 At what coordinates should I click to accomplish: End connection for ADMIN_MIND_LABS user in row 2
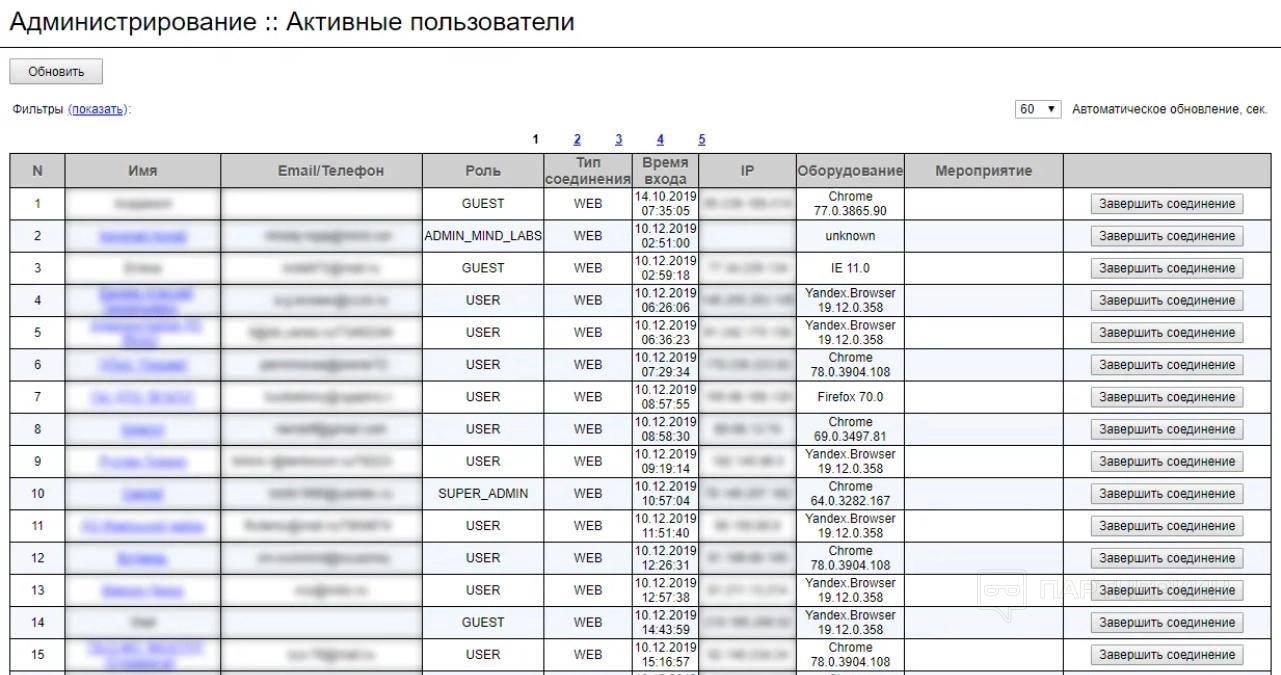tap(1167, 236)
